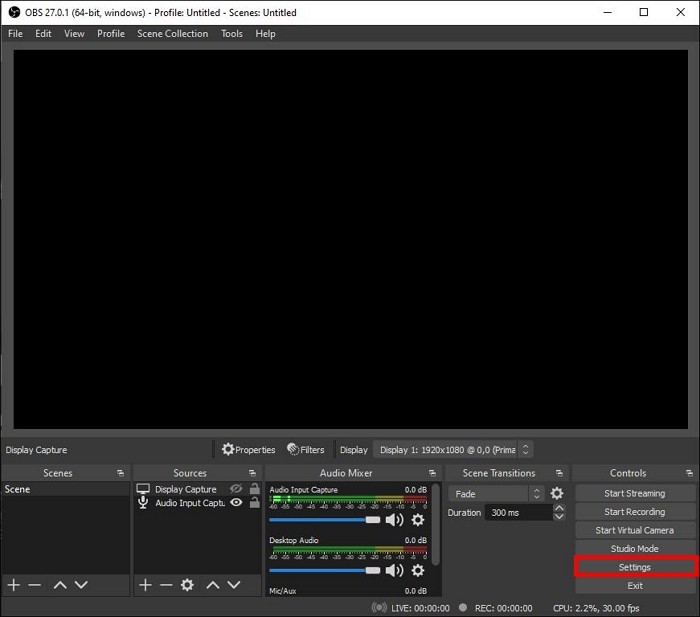Move source down in Sources toolbar

pos(234,584)
